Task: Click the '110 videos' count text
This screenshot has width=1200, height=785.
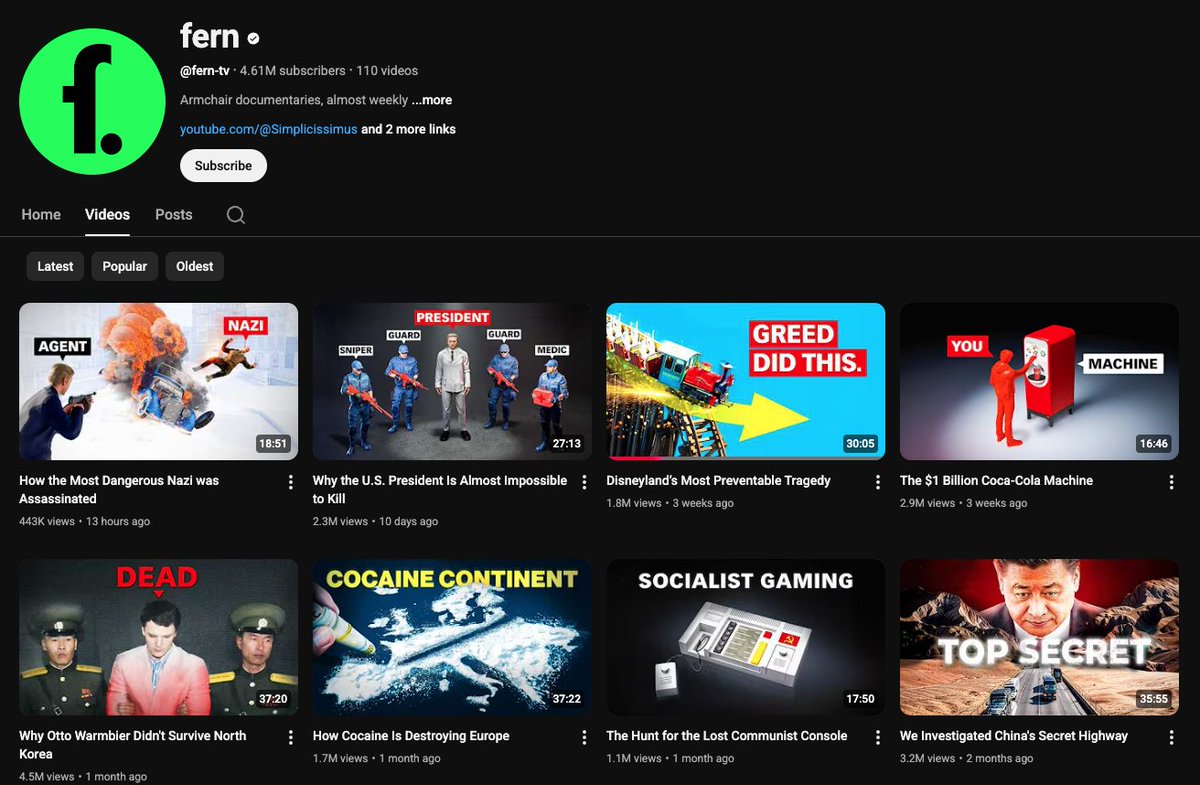Action: point(387,71)
